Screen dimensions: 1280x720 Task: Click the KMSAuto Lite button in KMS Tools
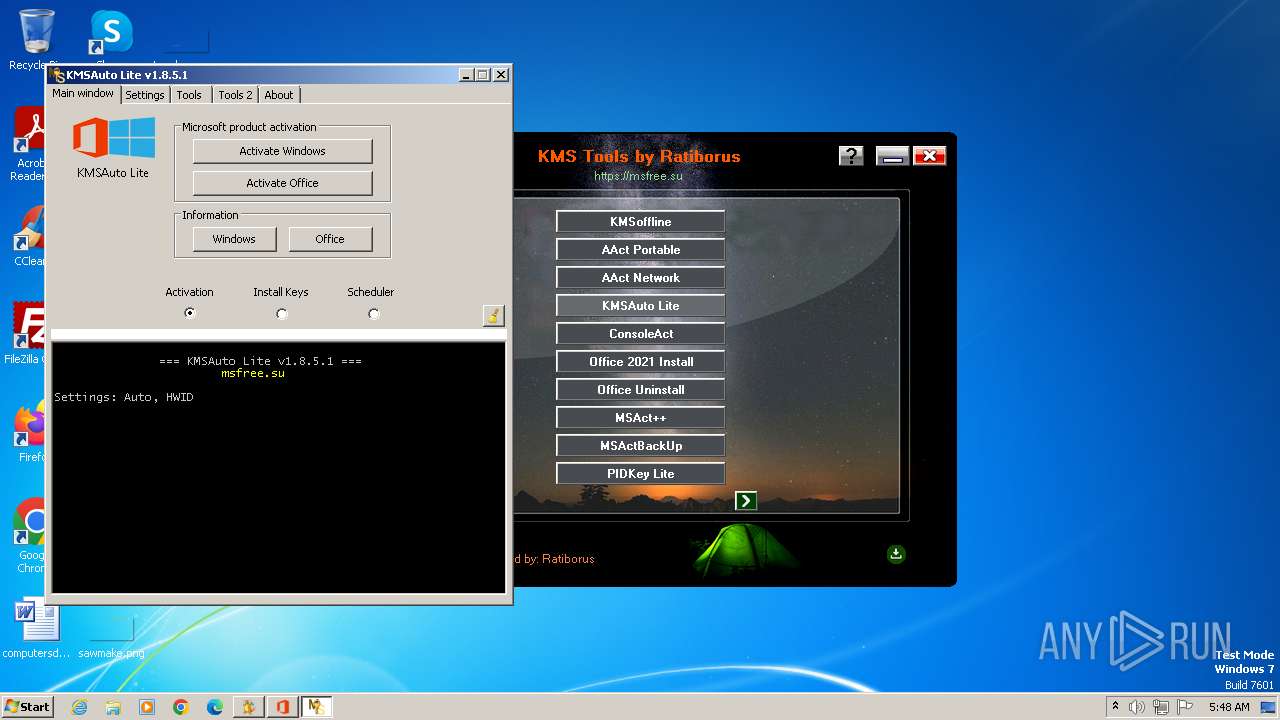point(641,306)
